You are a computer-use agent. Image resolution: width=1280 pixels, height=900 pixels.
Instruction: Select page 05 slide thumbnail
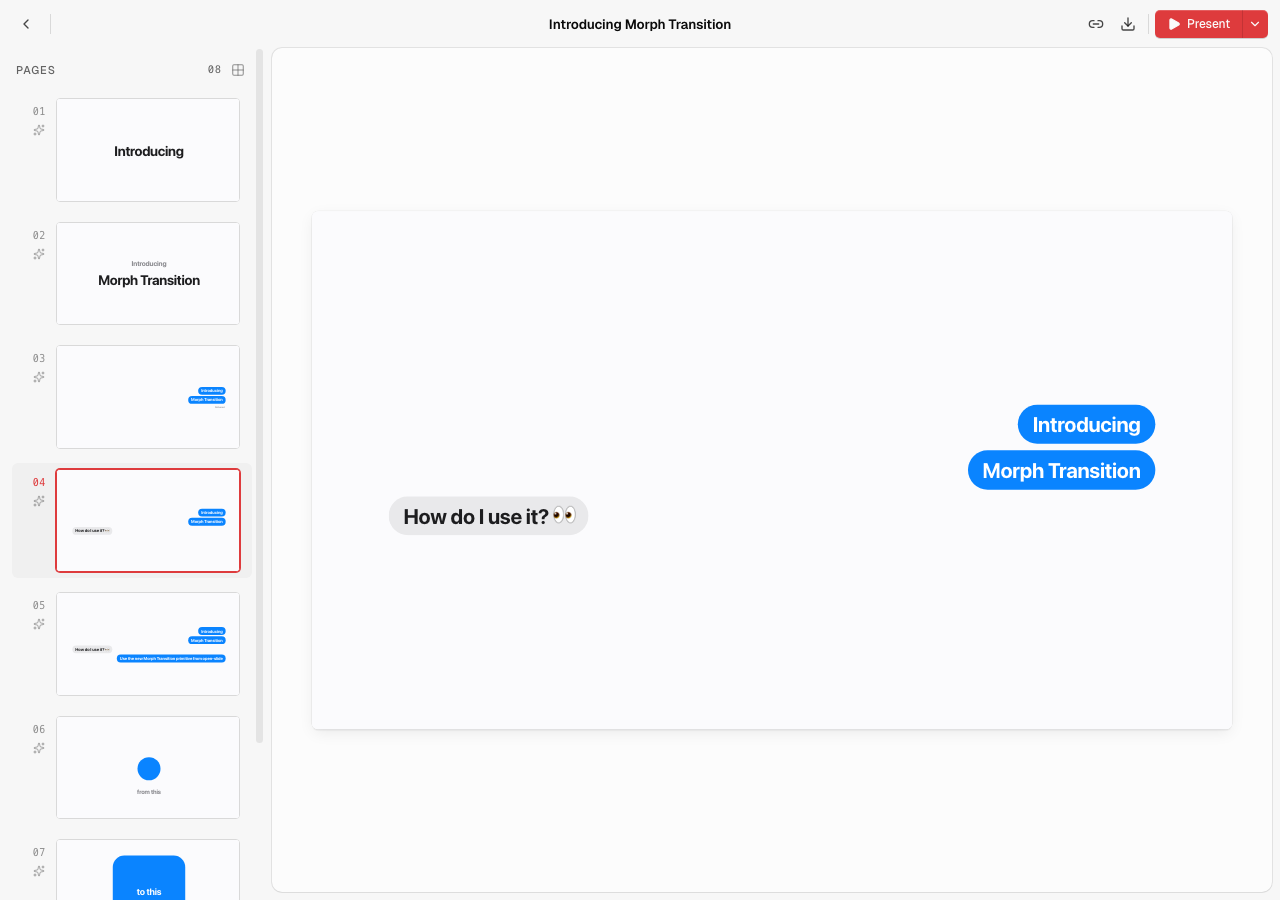coord(148,644)
